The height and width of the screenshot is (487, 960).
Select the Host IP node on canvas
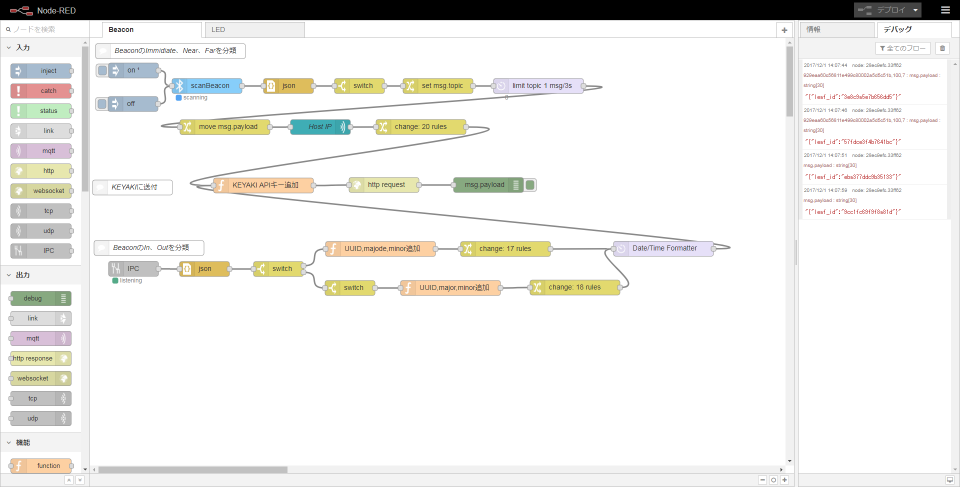[x=320, y=127]
